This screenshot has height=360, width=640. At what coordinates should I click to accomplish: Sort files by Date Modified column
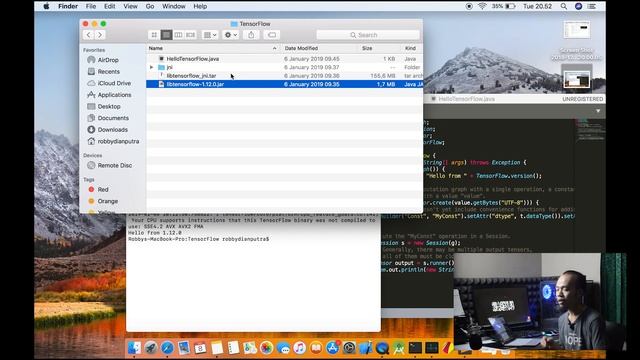tap(320, 48)
